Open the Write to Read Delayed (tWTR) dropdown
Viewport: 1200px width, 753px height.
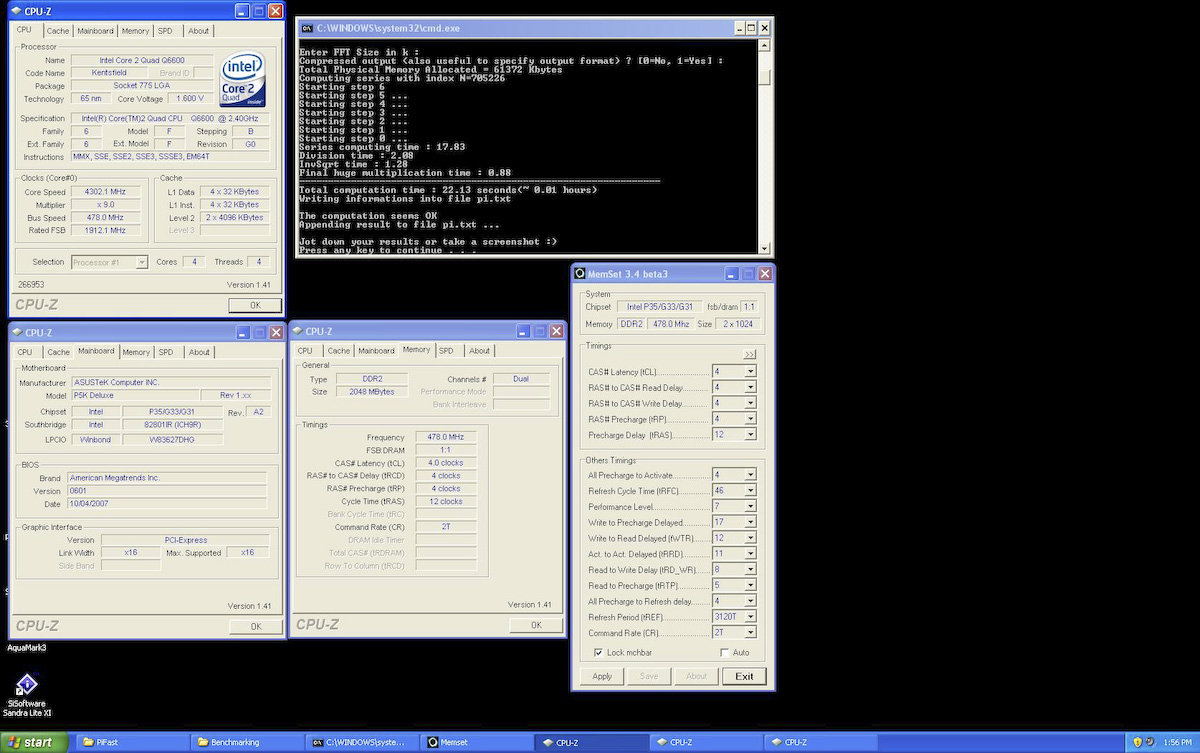coord(750,538)
